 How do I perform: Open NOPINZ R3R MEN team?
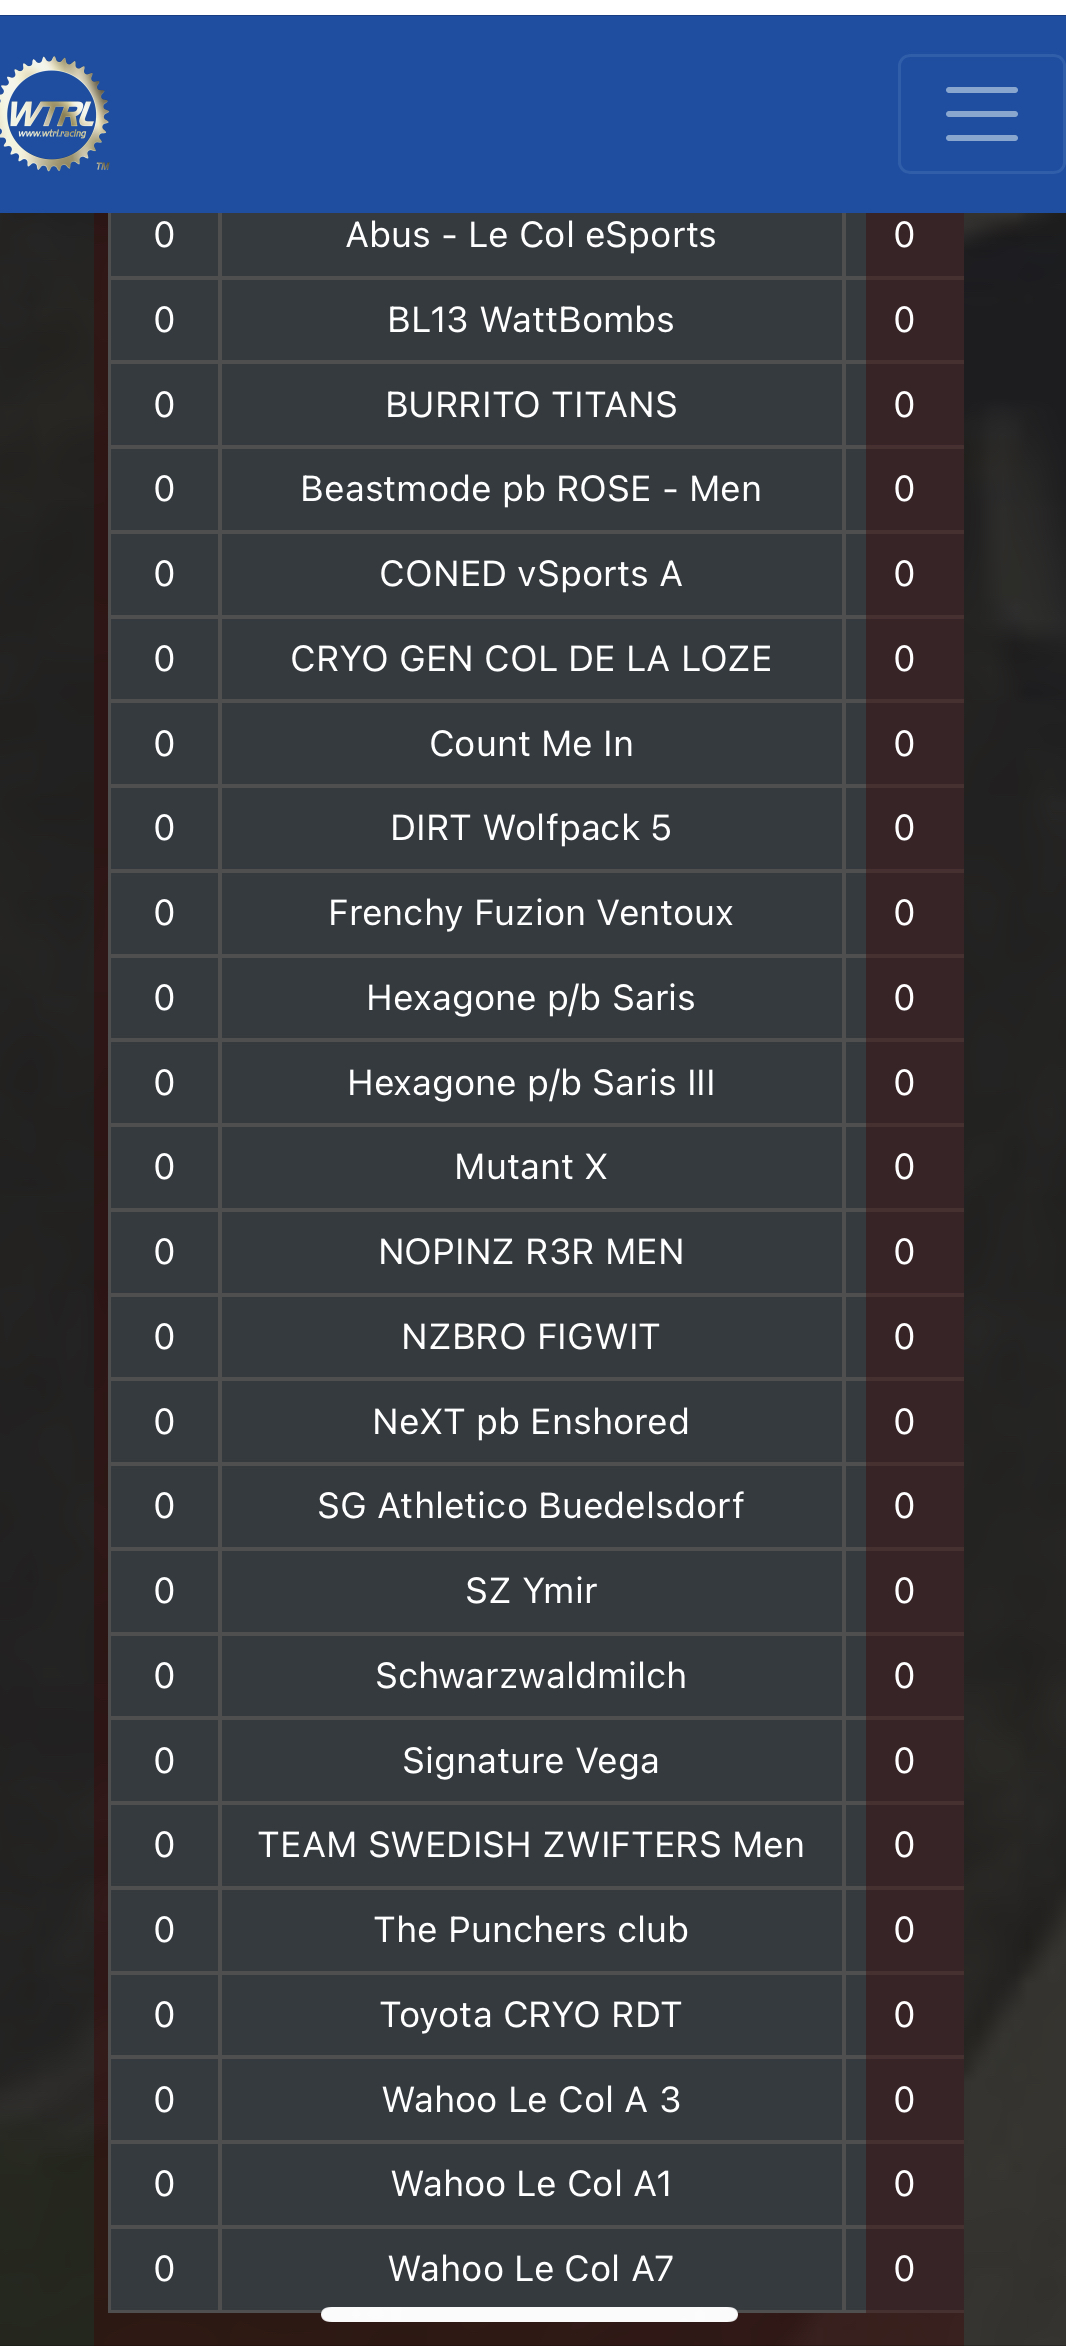[536, 1252]
